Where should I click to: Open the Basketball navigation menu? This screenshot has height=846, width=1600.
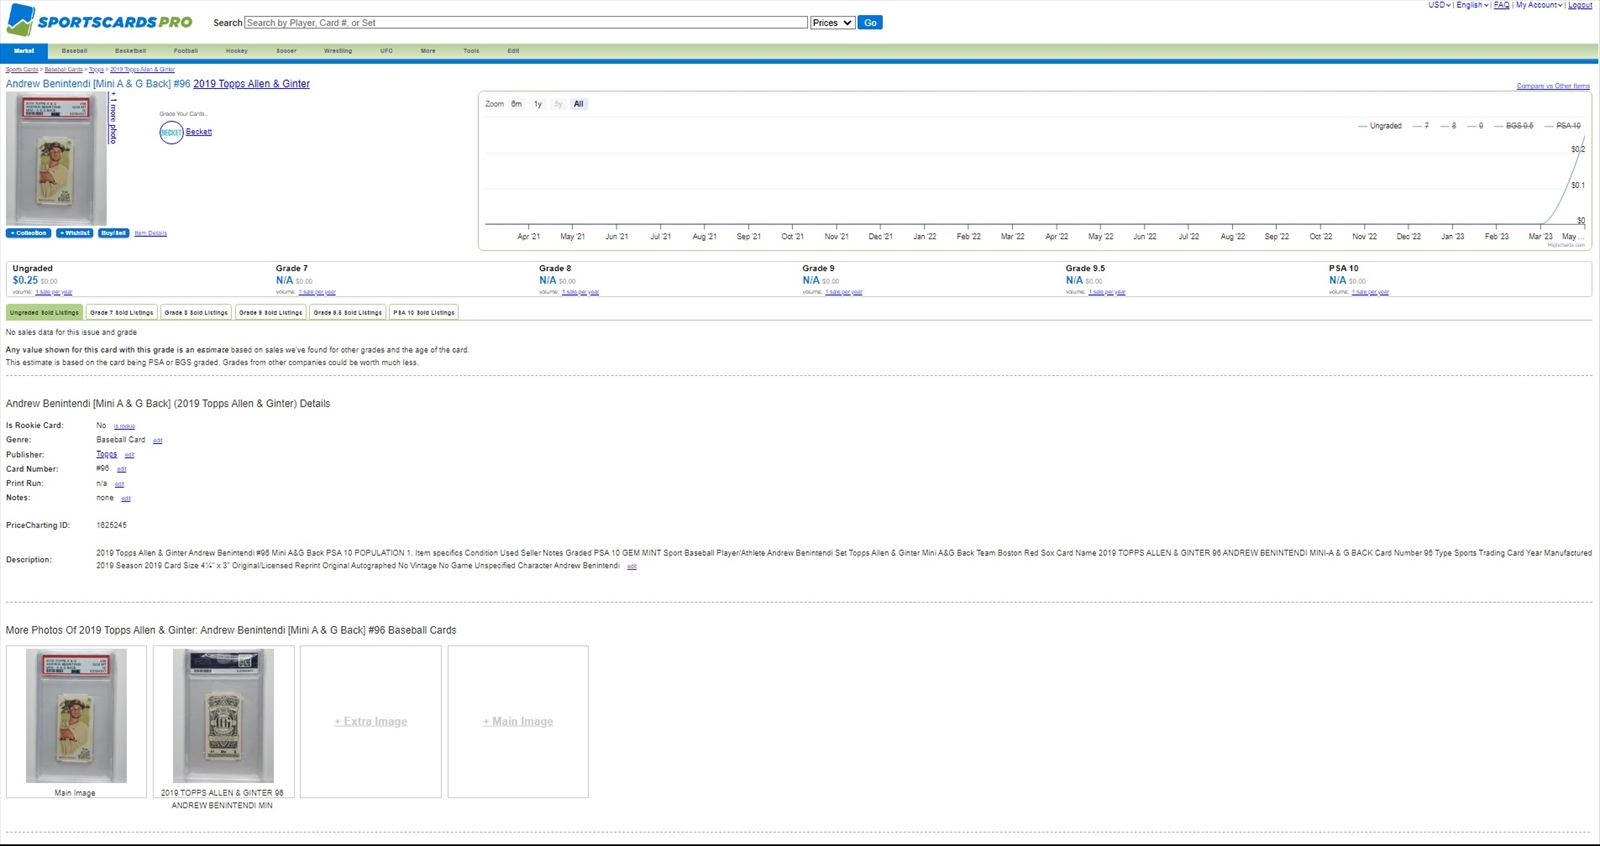point(130,51)
